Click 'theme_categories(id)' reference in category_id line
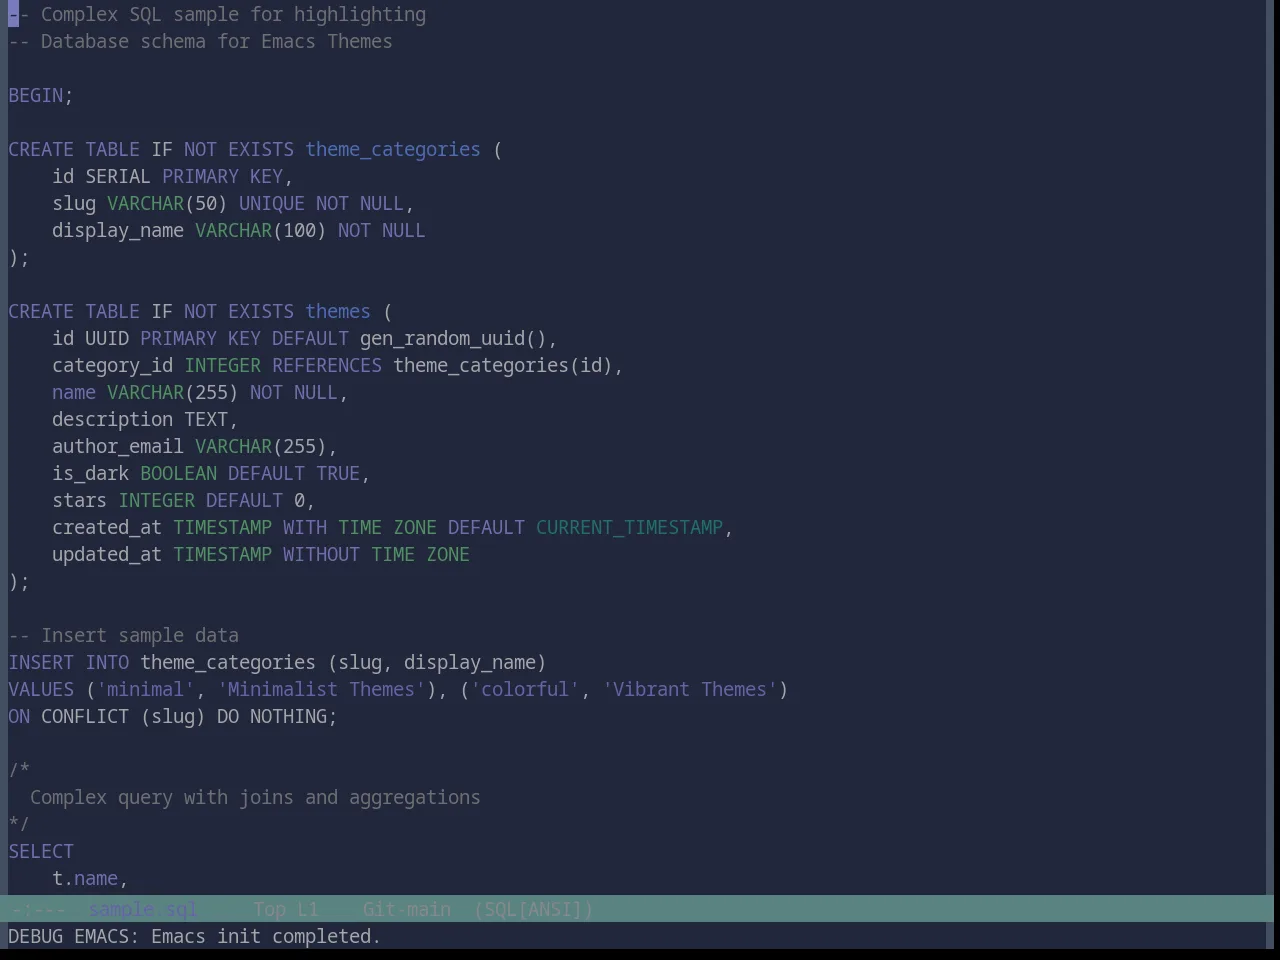 [503, 365]
